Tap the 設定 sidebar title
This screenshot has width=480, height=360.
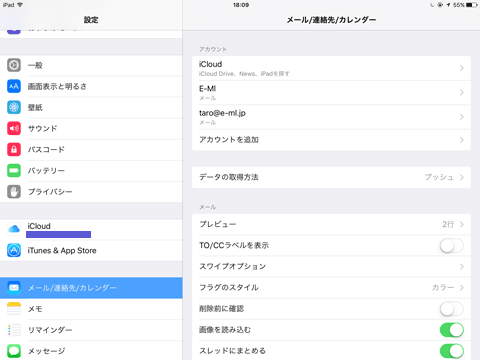[91, 20]
